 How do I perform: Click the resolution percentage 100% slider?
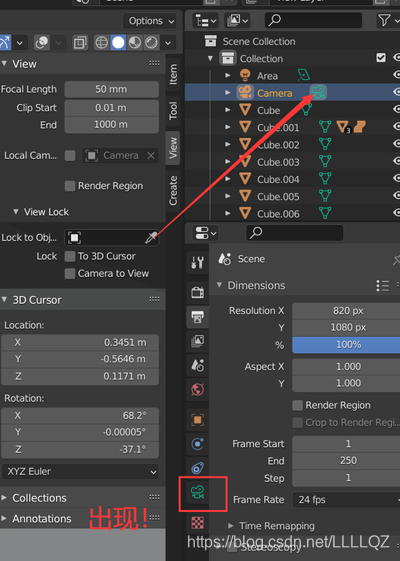coord(346,345)
